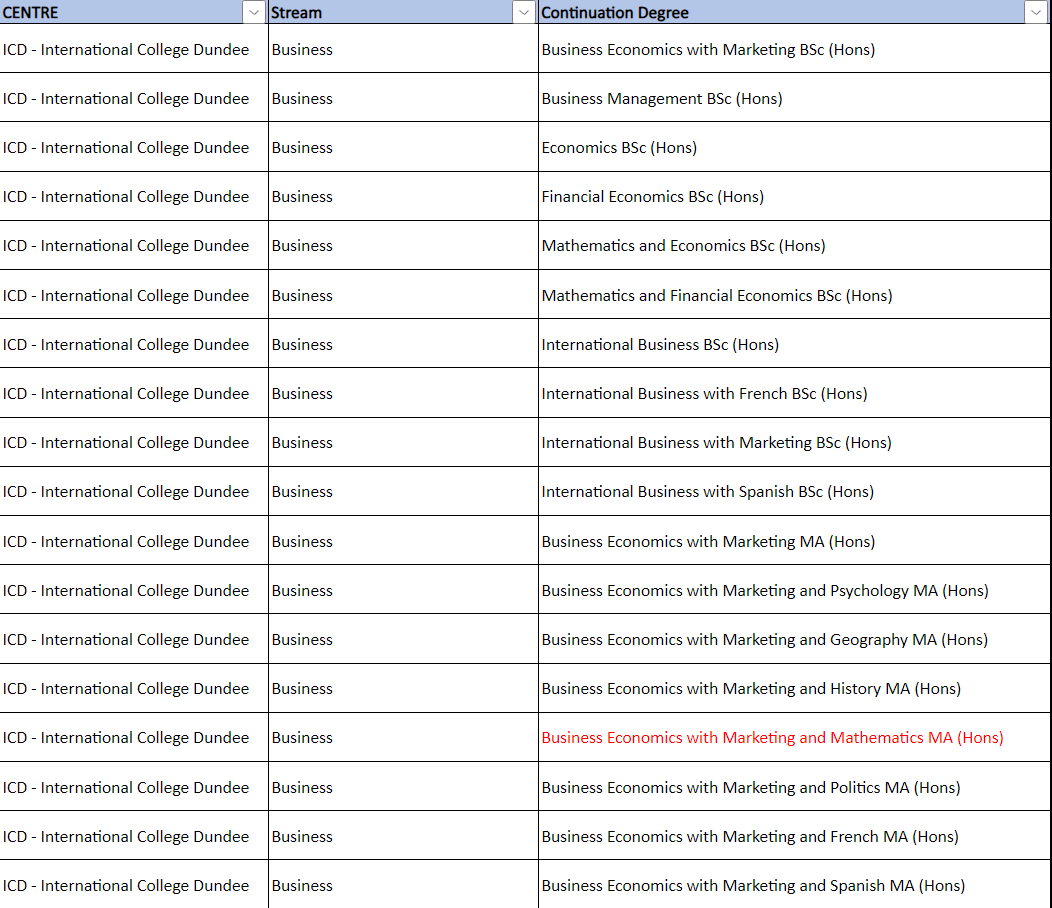Select Business Economics with Marketing MA (Hons) cell
Screen dimensions: 1052x908
(794, 540)
